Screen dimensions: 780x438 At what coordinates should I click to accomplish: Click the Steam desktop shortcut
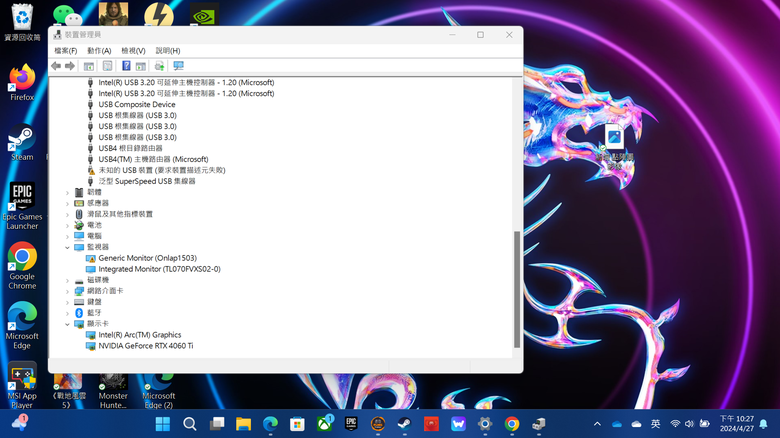click(22, 142)
